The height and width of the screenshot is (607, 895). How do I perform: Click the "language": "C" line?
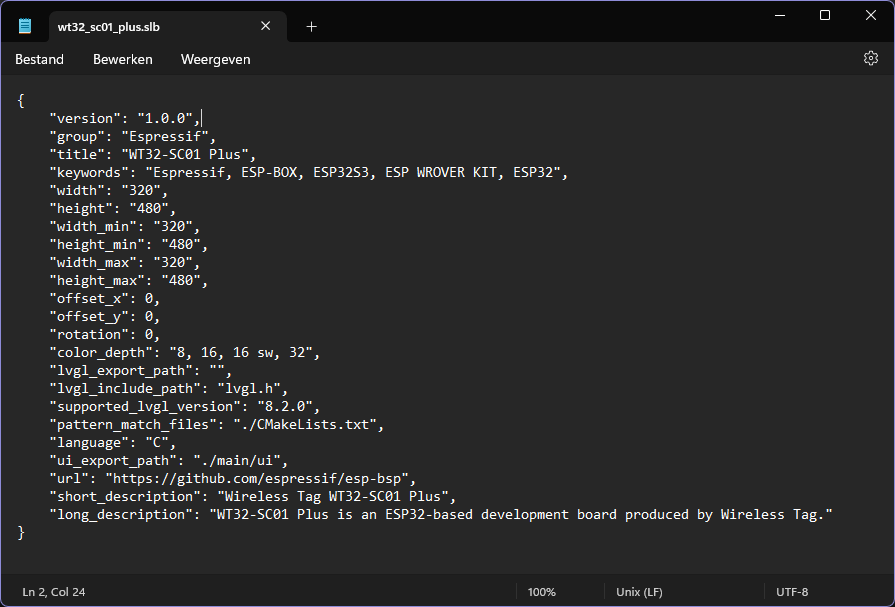112,442
